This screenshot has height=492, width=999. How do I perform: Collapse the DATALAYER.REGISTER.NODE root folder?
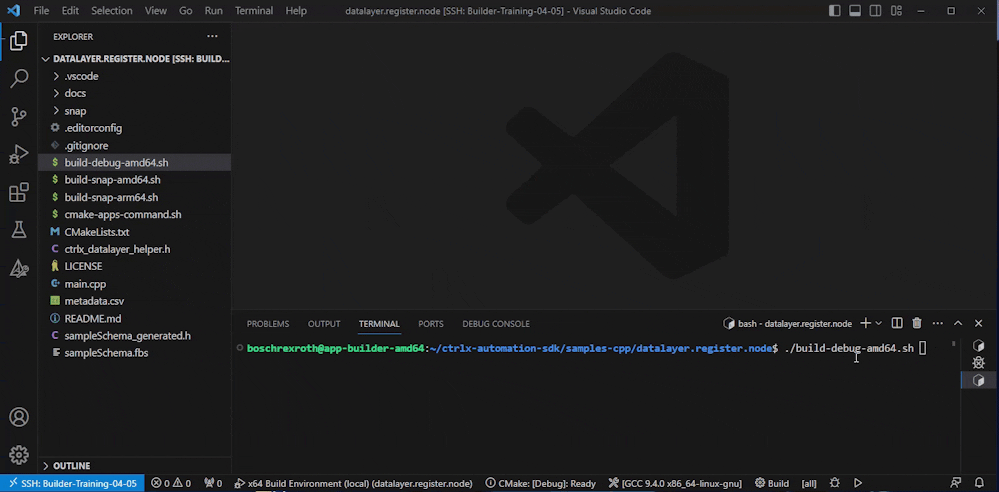coord(134,59)
